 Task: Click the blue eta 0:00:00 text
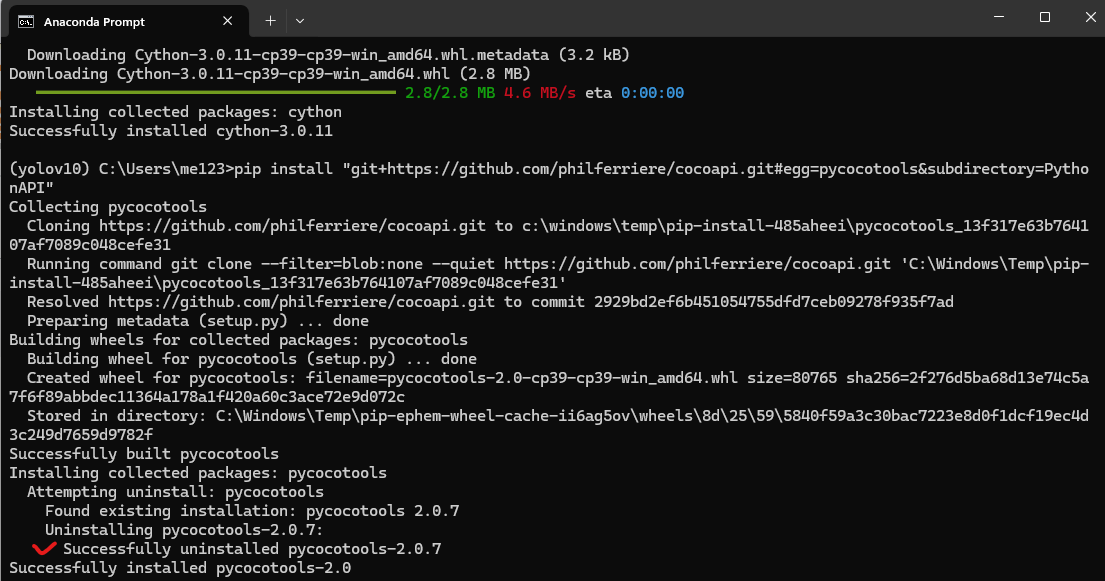(x=652, y=93)
